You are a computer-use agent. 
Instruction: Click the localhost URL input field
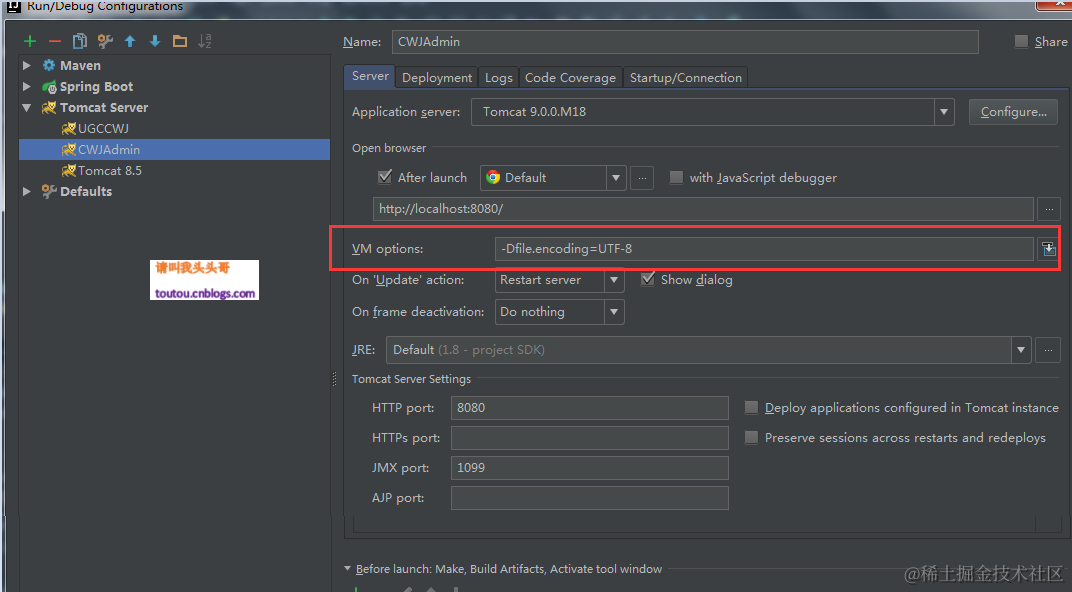click(704, 208)
